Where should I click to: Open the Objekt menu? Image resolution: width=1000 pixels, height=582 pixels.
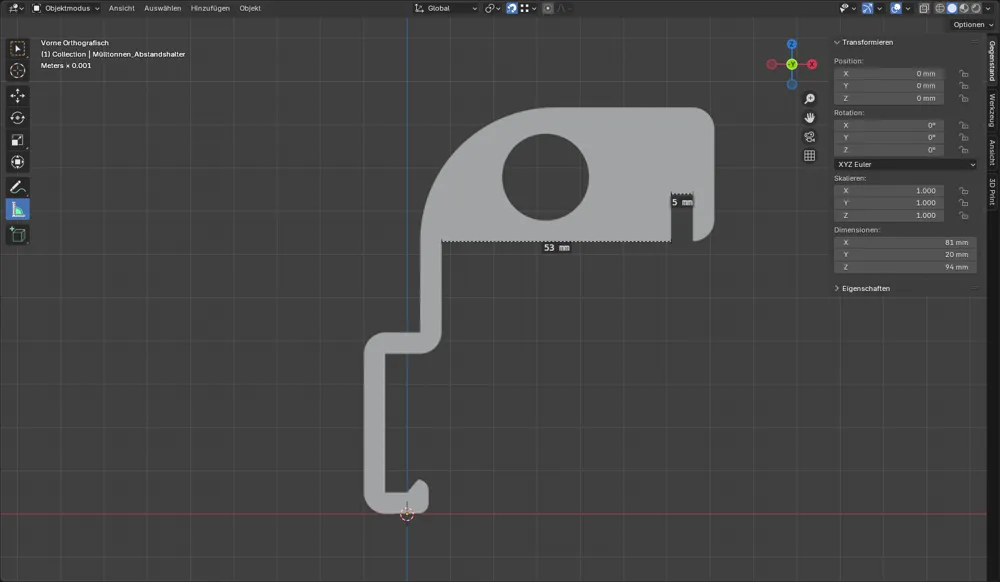(x=250, y=8)
